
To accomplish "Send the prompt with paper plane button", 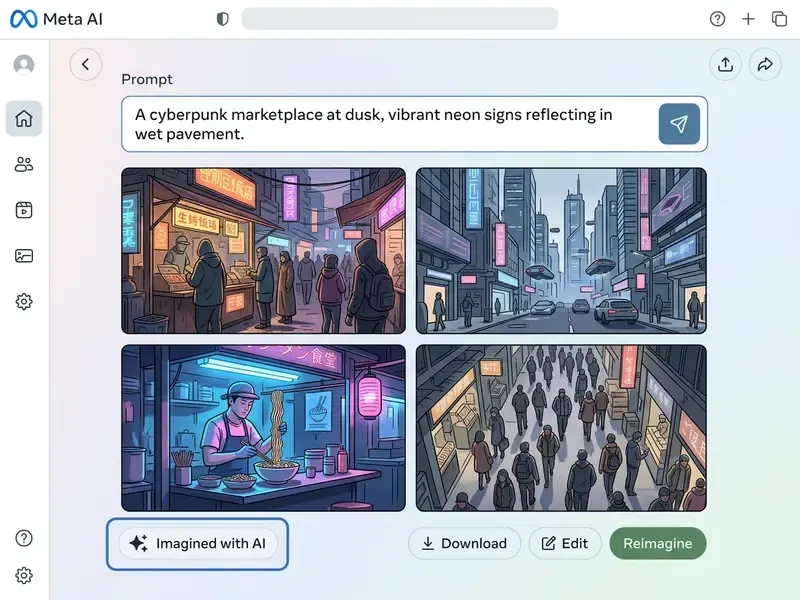I will pyautogui.click(x=679, y=124).
